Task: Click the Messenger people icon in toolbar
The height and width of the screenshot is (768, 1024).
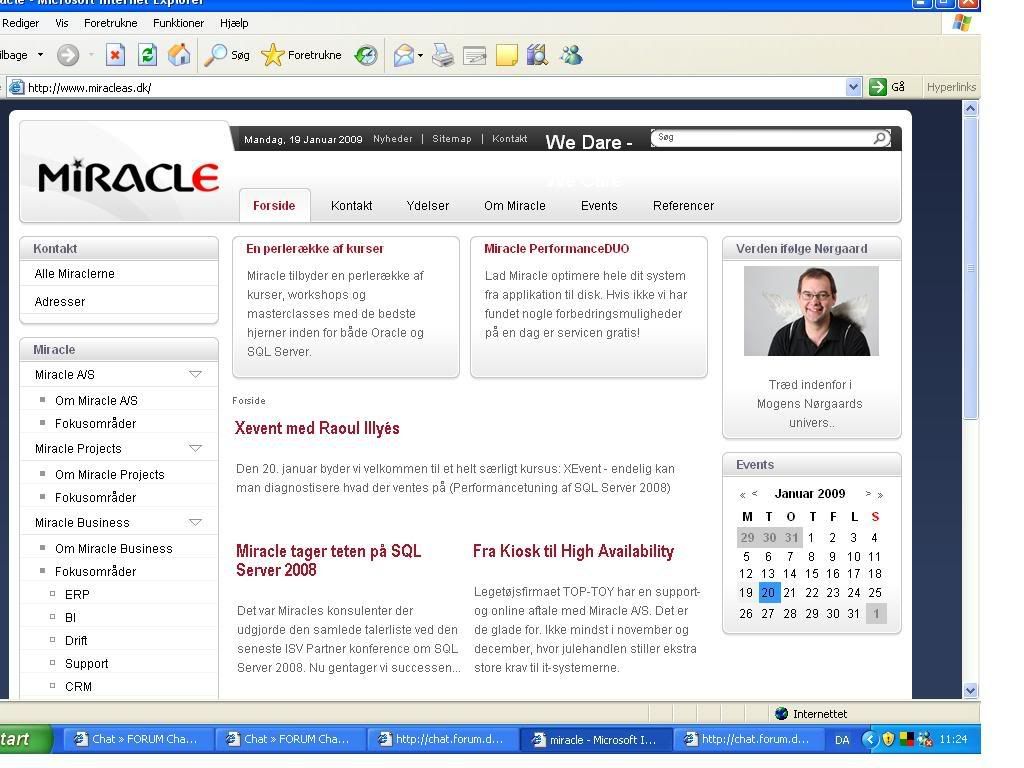Action: [571, 56]
